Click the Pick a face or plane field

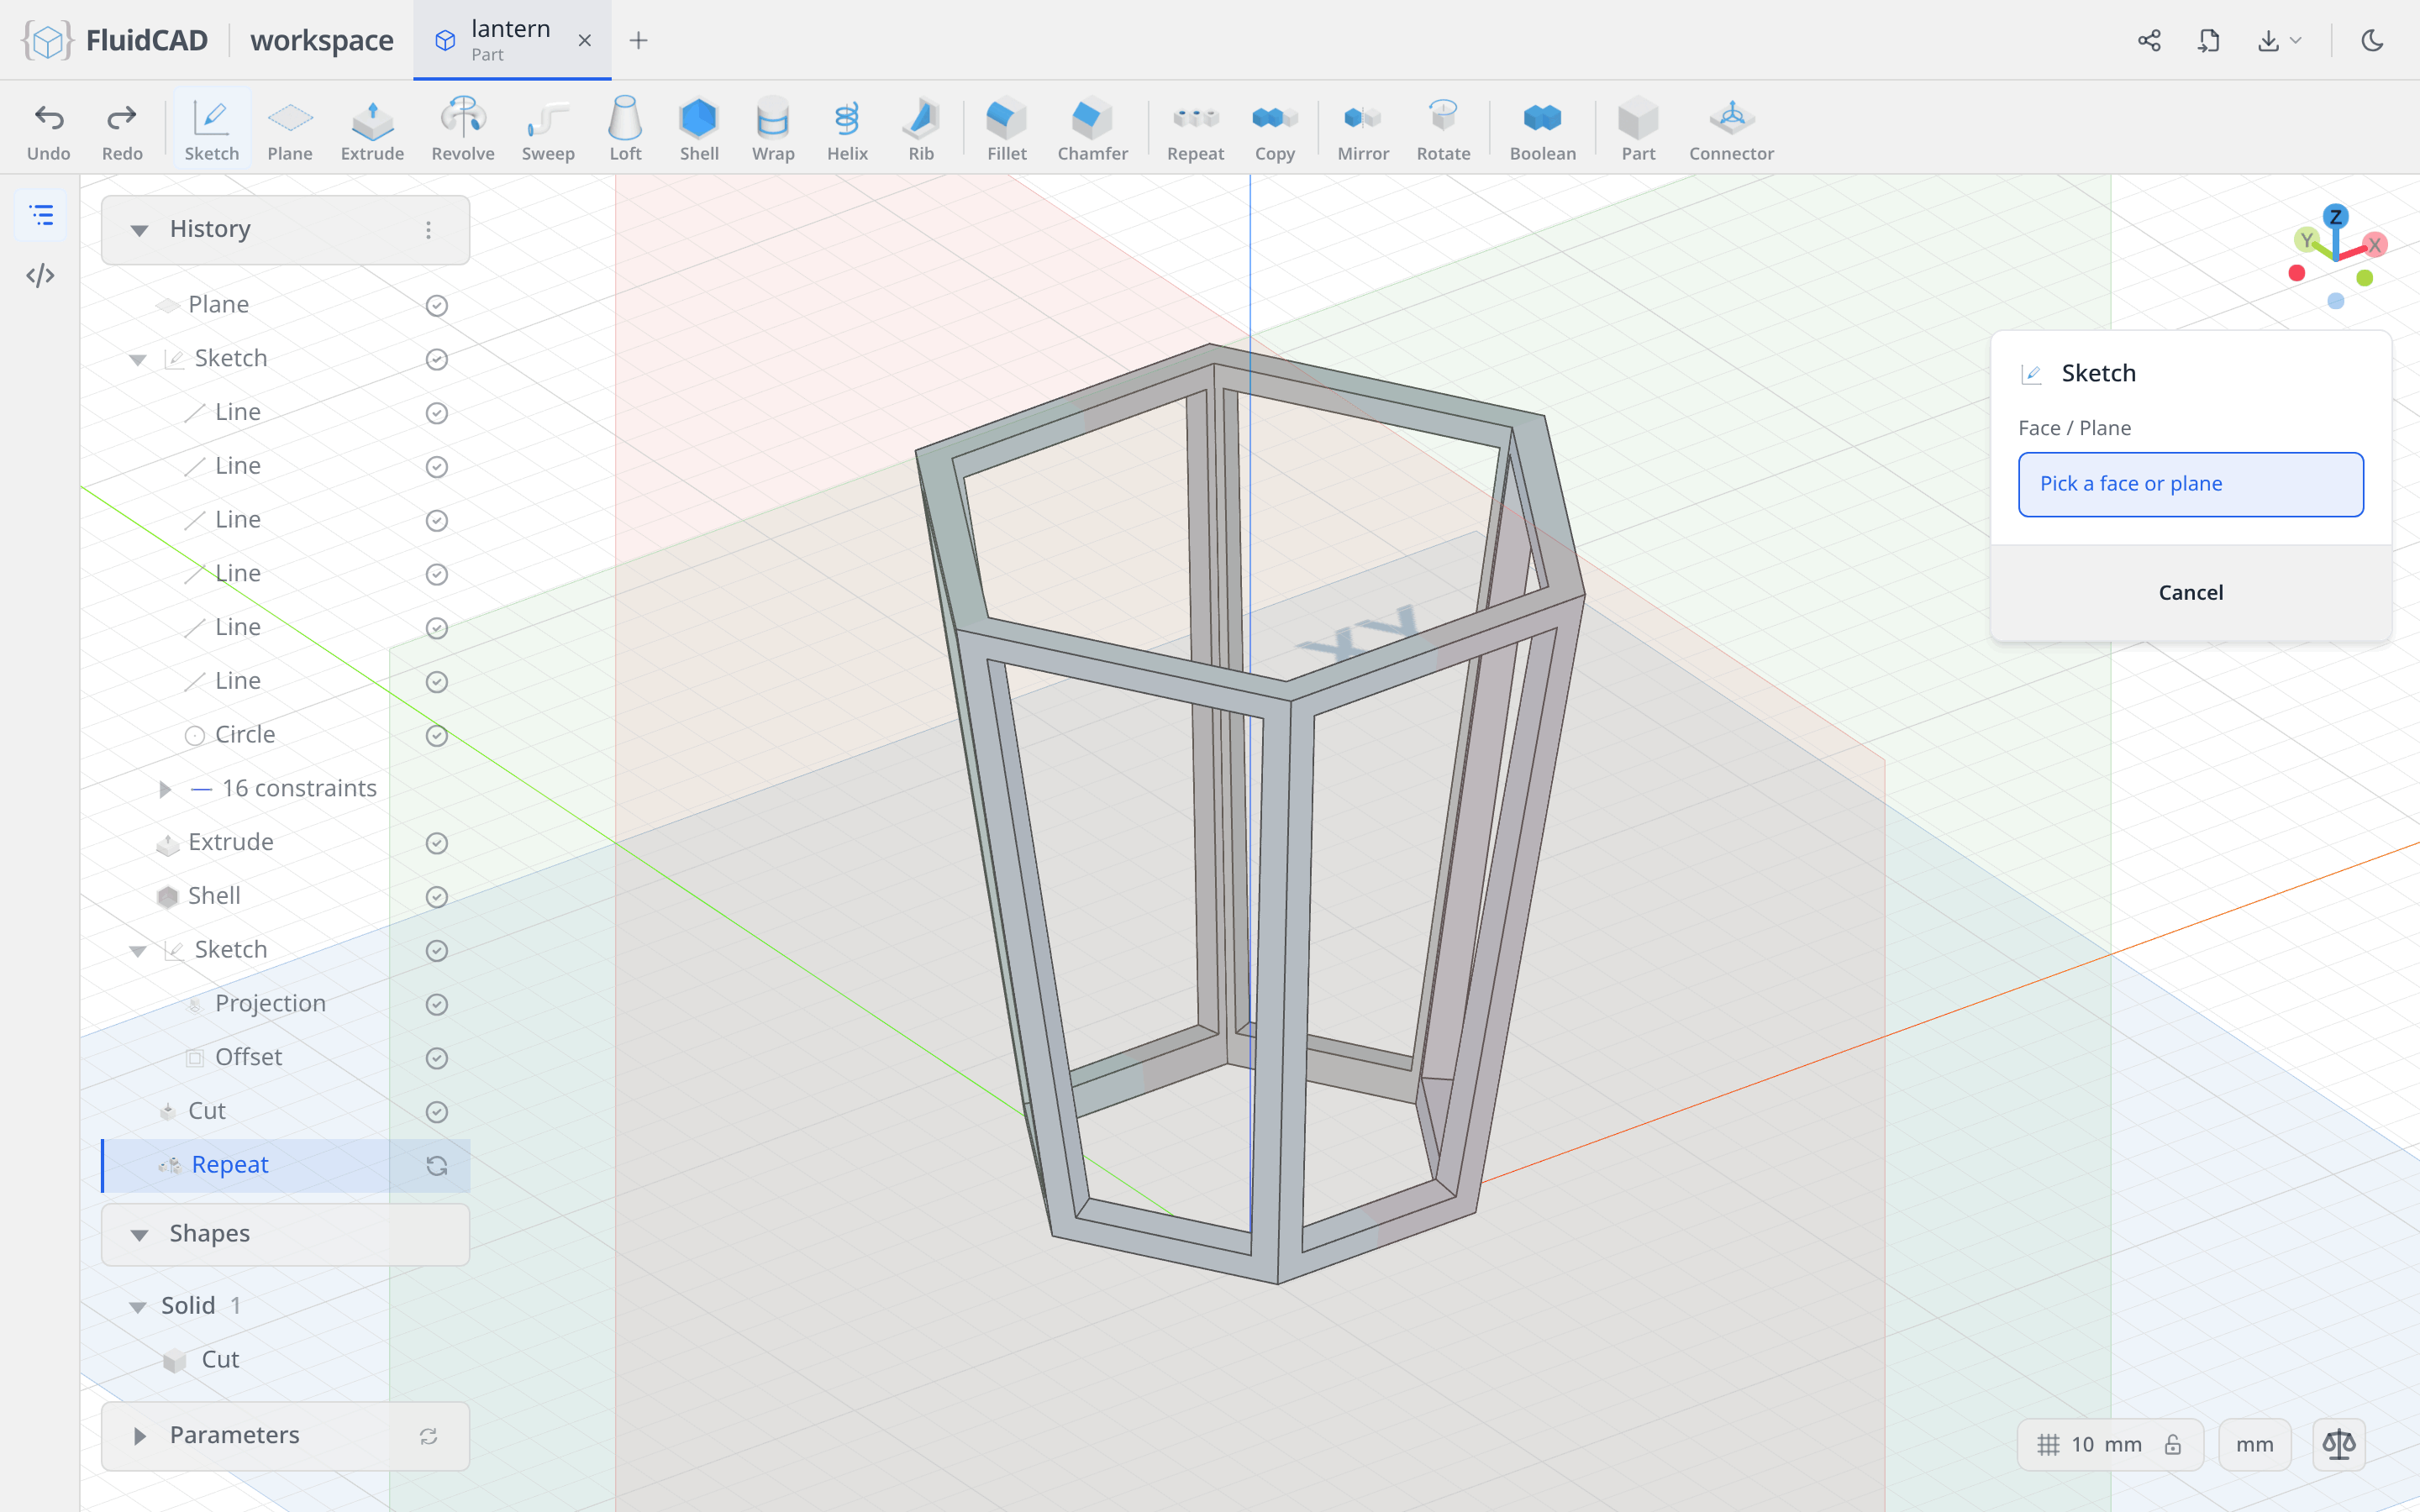(2190, 484)
